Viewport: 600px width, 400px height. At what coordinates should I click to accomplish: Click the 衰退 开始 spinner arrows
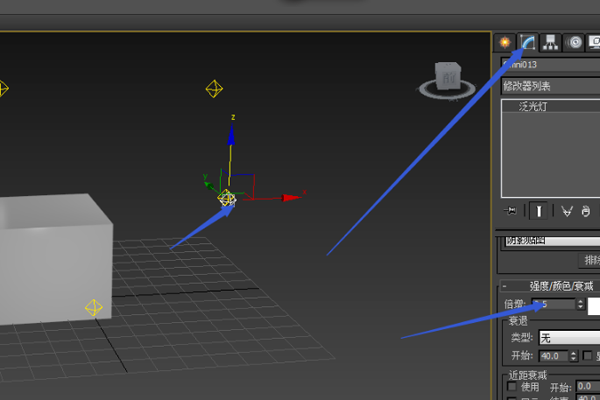573,356
